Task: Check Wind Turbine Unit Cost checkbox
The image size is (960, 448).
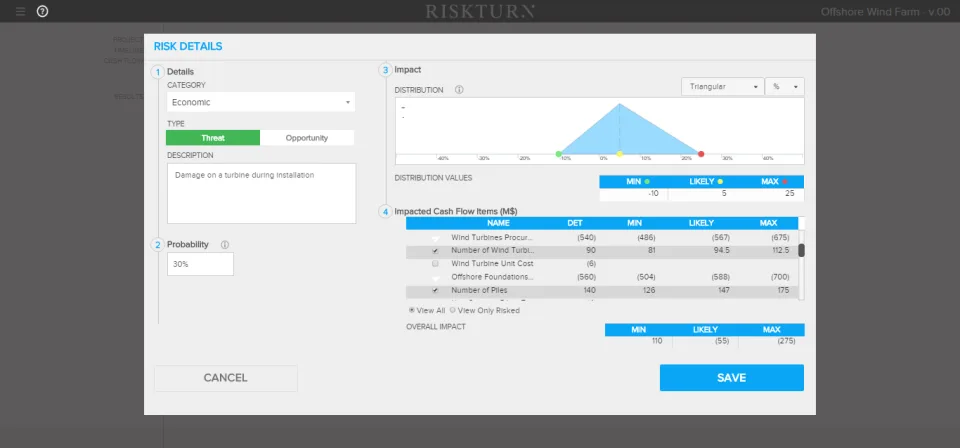Action: coord(435,264)
